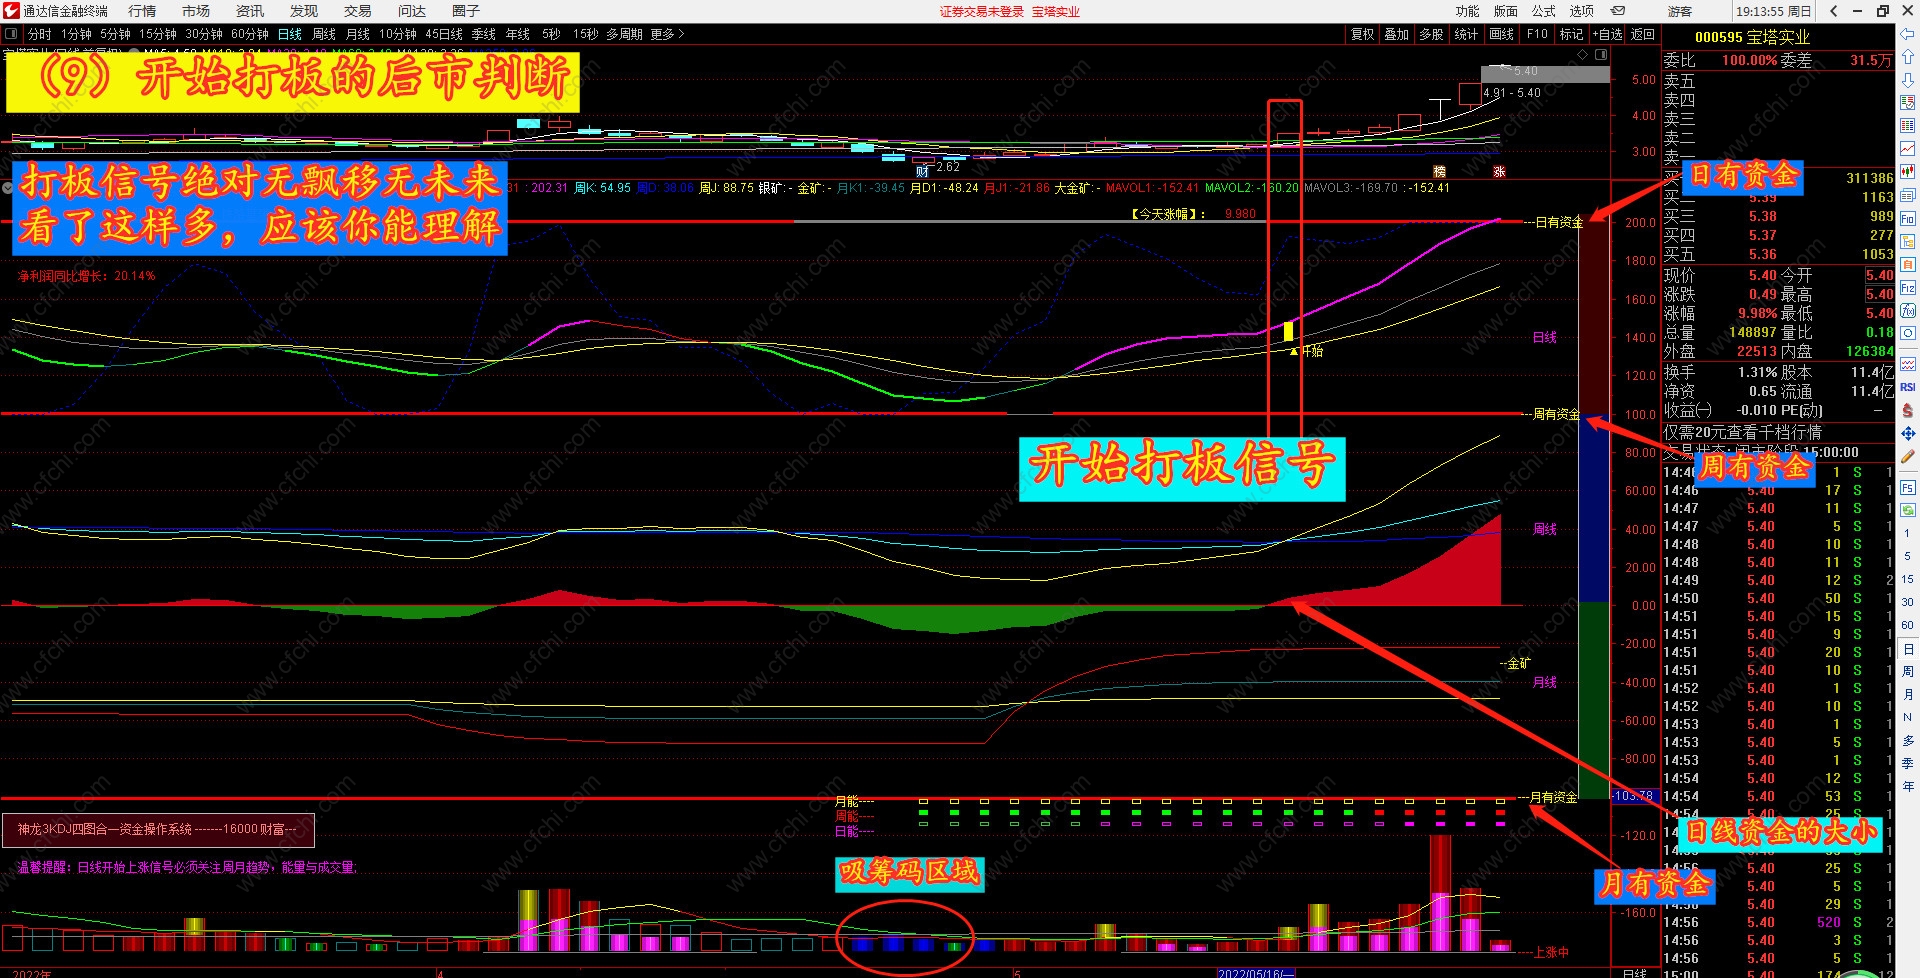Screen dimensions: 1920x978
Task: Open the 复权 dropdown in chart toolbar
Action: tap(1362, 34)
